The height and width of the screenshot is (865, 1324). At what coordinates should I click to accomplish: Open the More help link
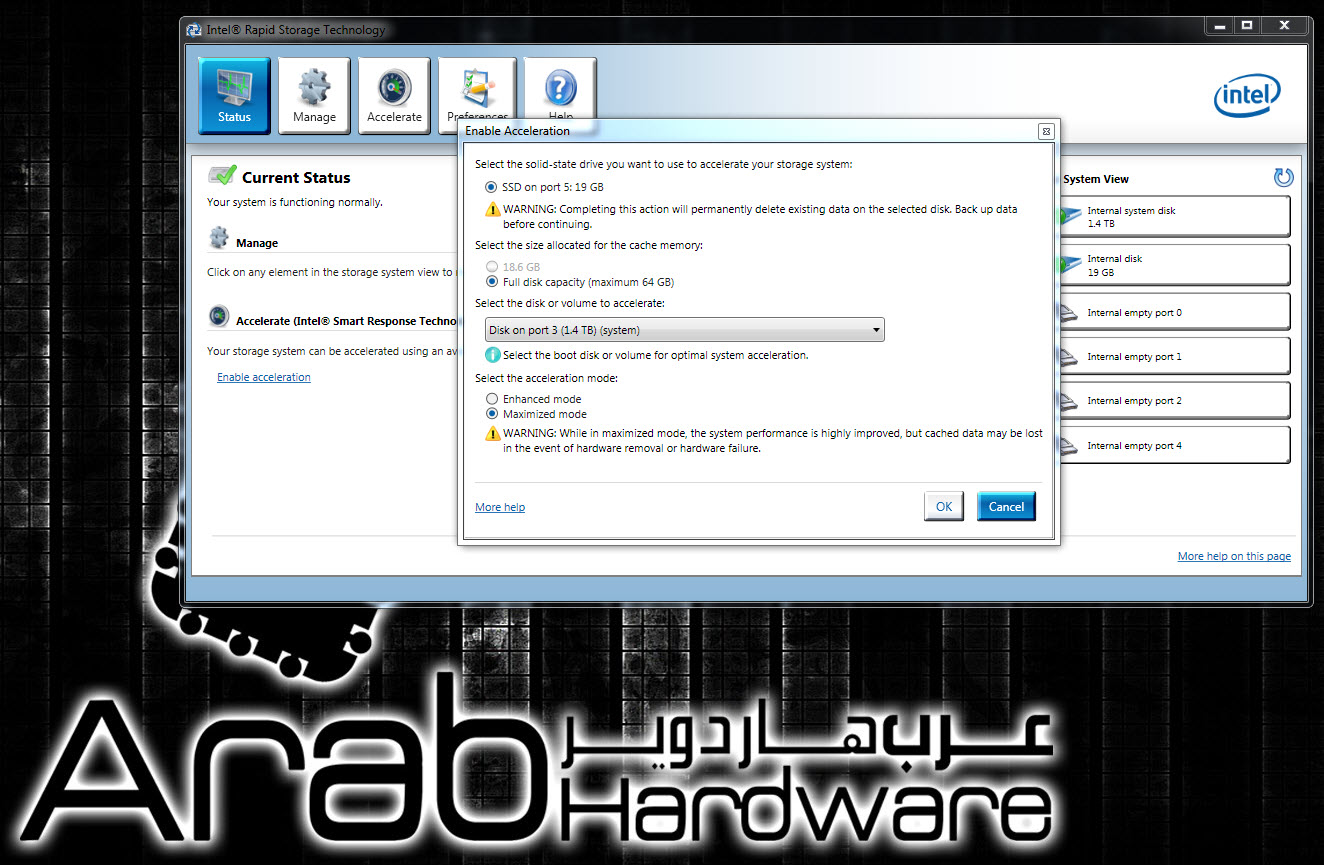point(500,508)
